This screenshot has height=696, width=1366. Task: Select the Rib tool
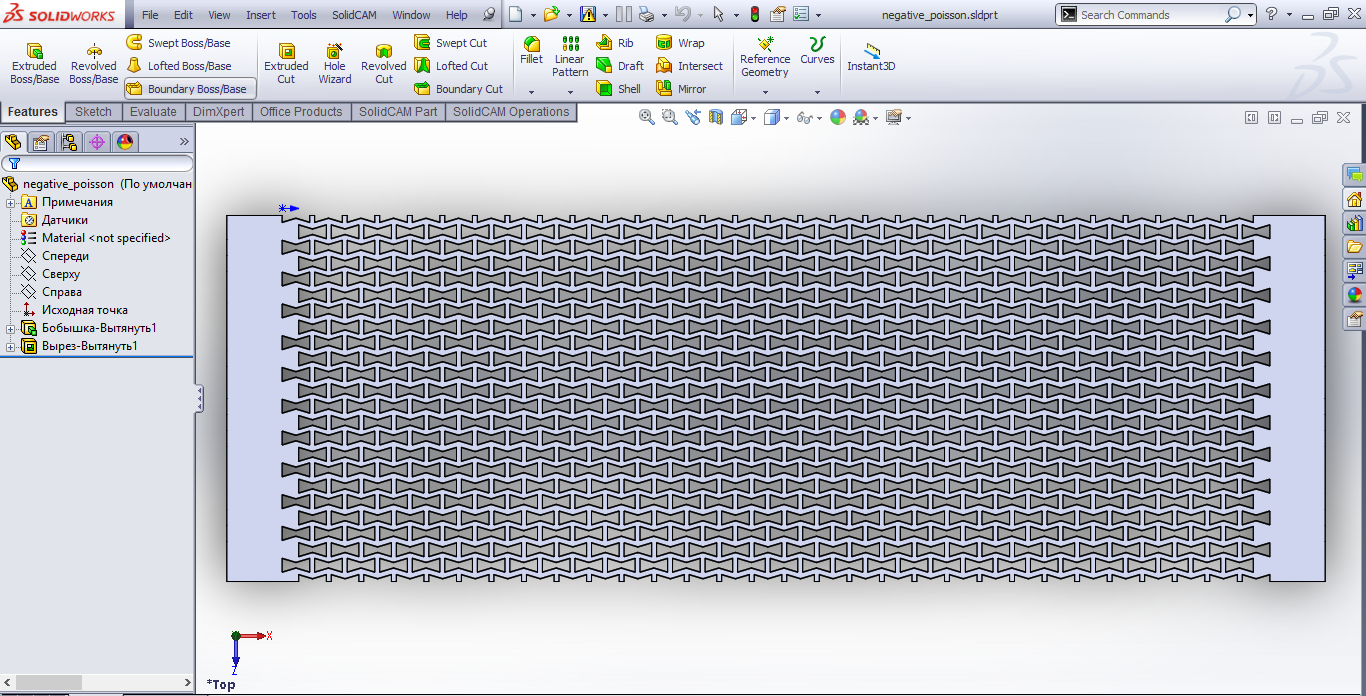coord(615,43)
